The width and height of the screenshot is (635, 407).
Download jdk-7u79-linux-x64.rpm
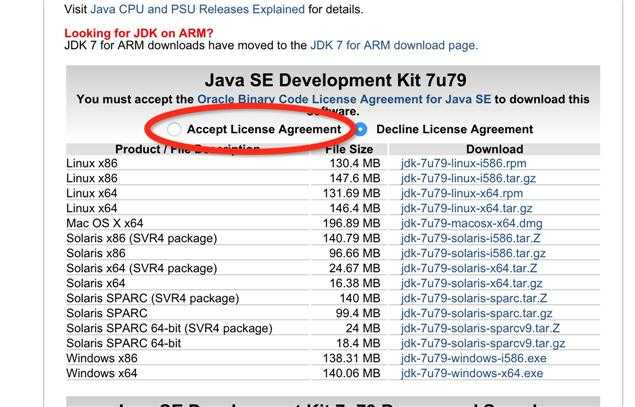pyautogui.click(x=462, y=193)
